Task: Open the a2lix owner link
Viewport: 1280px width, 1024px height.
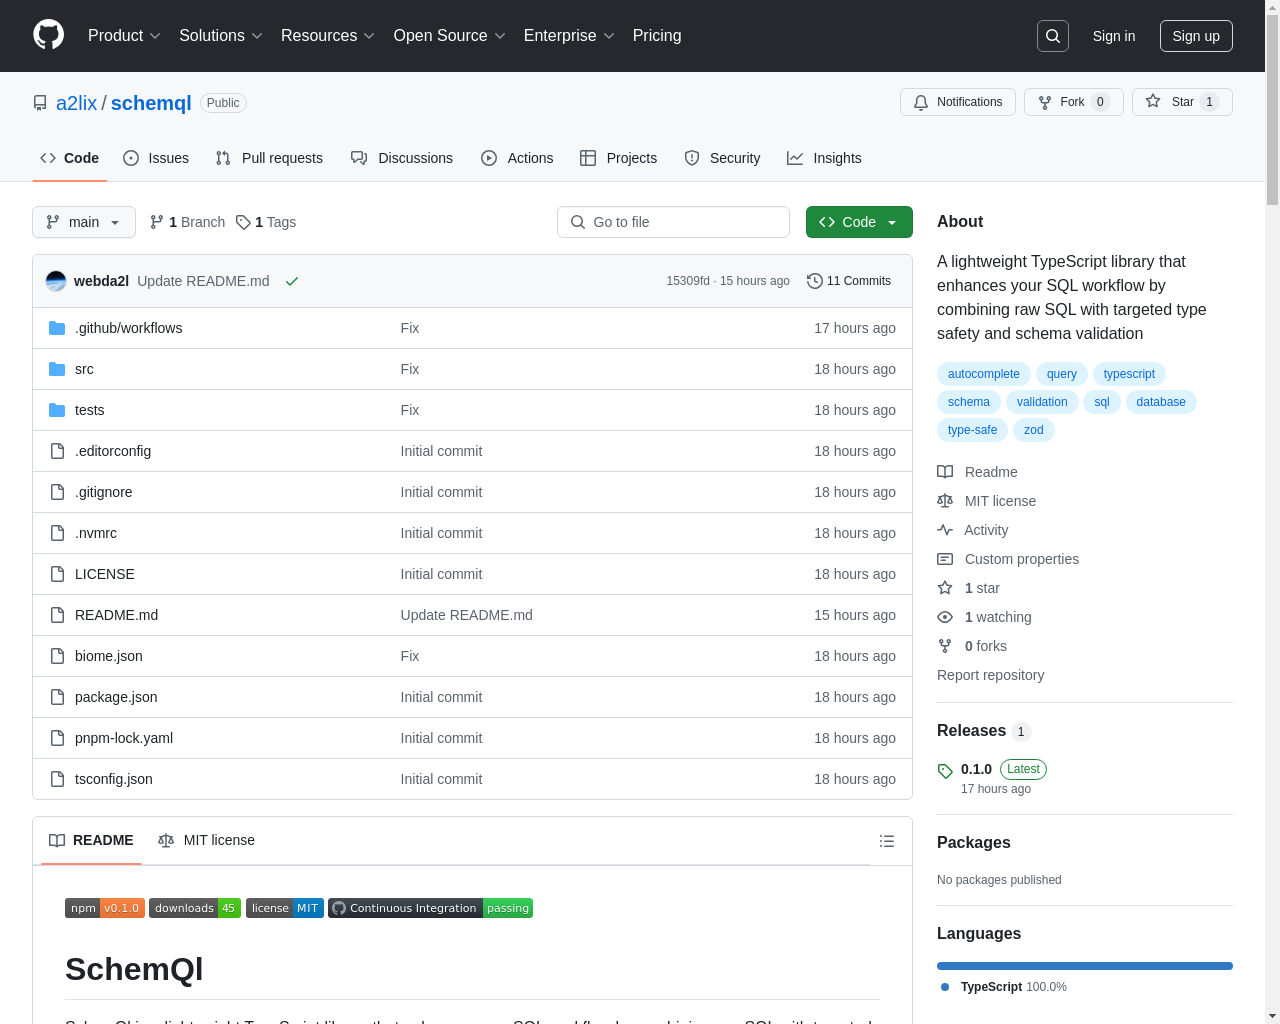Action: [77, 103]
